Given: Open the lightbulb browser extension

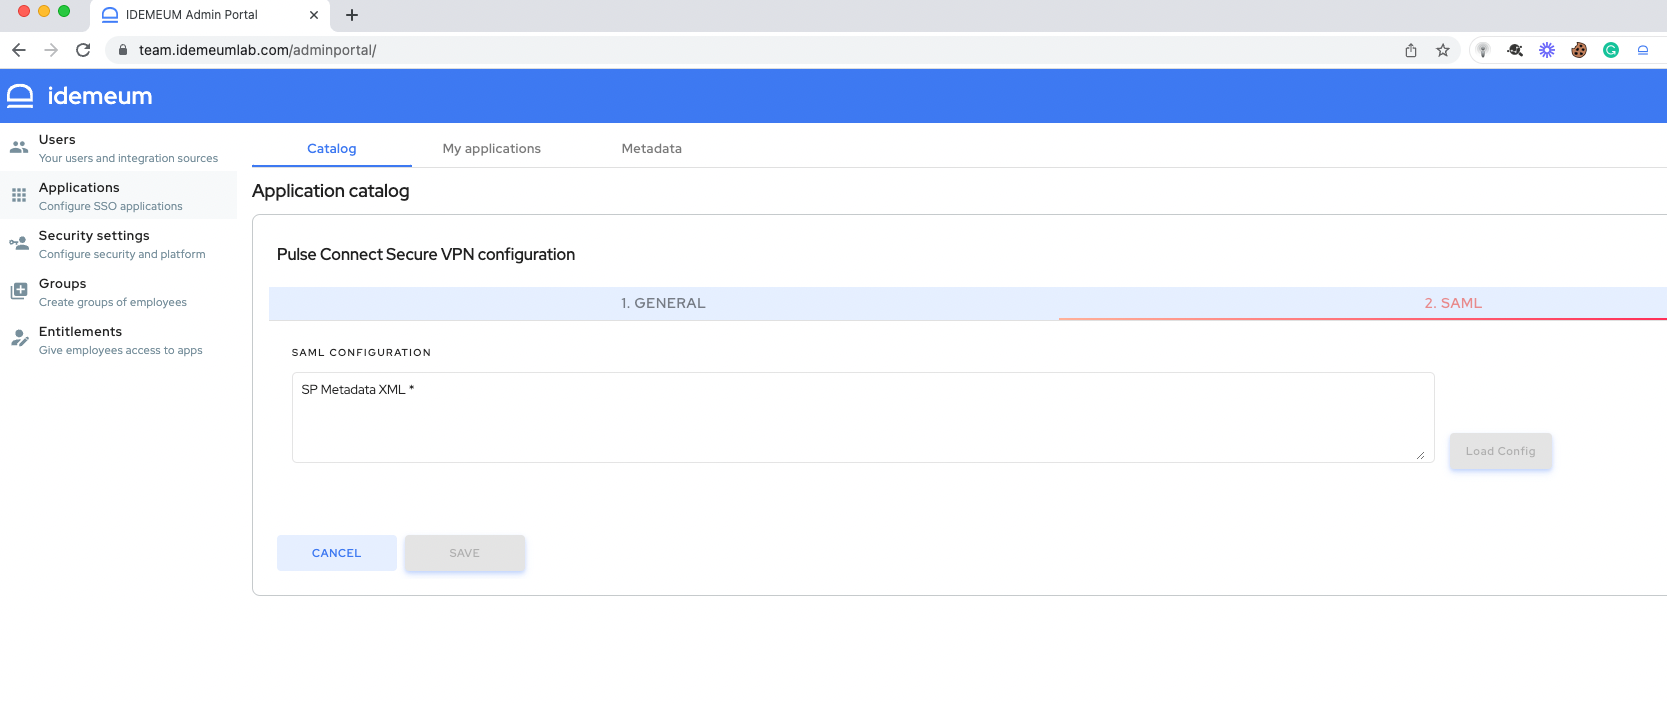Looking at the screenshot, I should click(x=1483, y=50).
